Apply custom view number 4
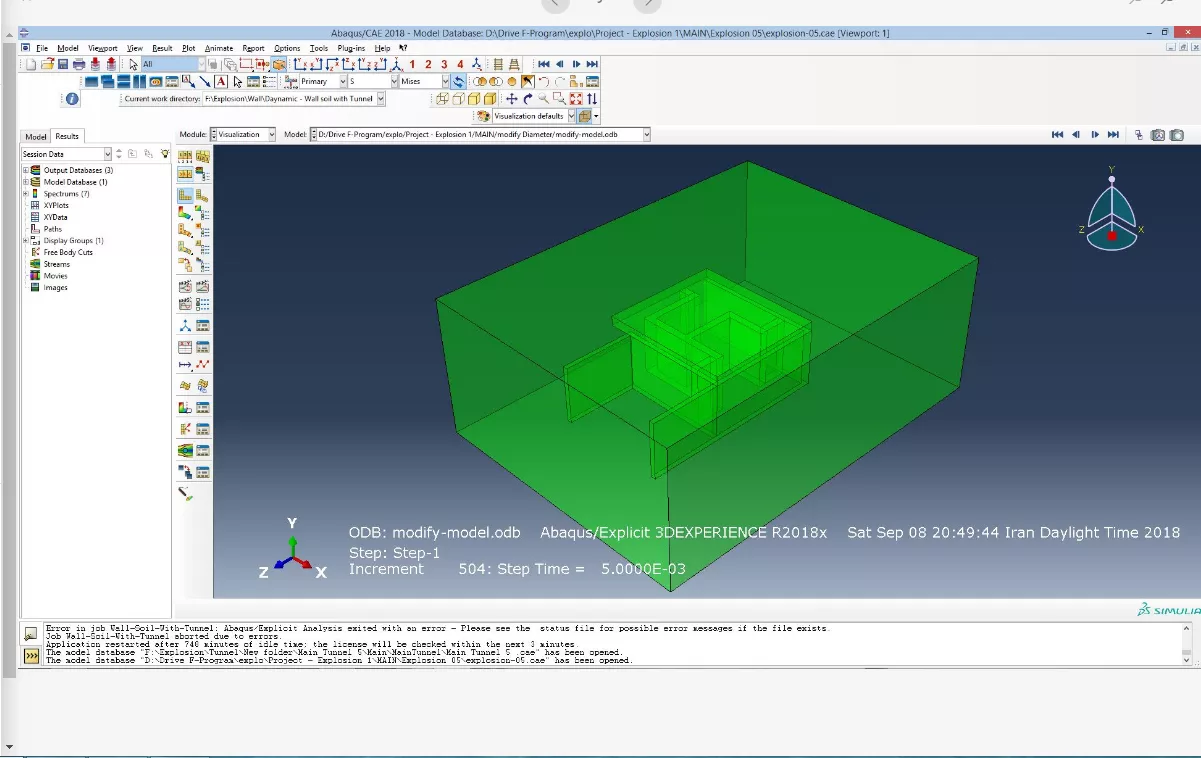The width and height of the screenshot is (1201, 758). (460, 64)
